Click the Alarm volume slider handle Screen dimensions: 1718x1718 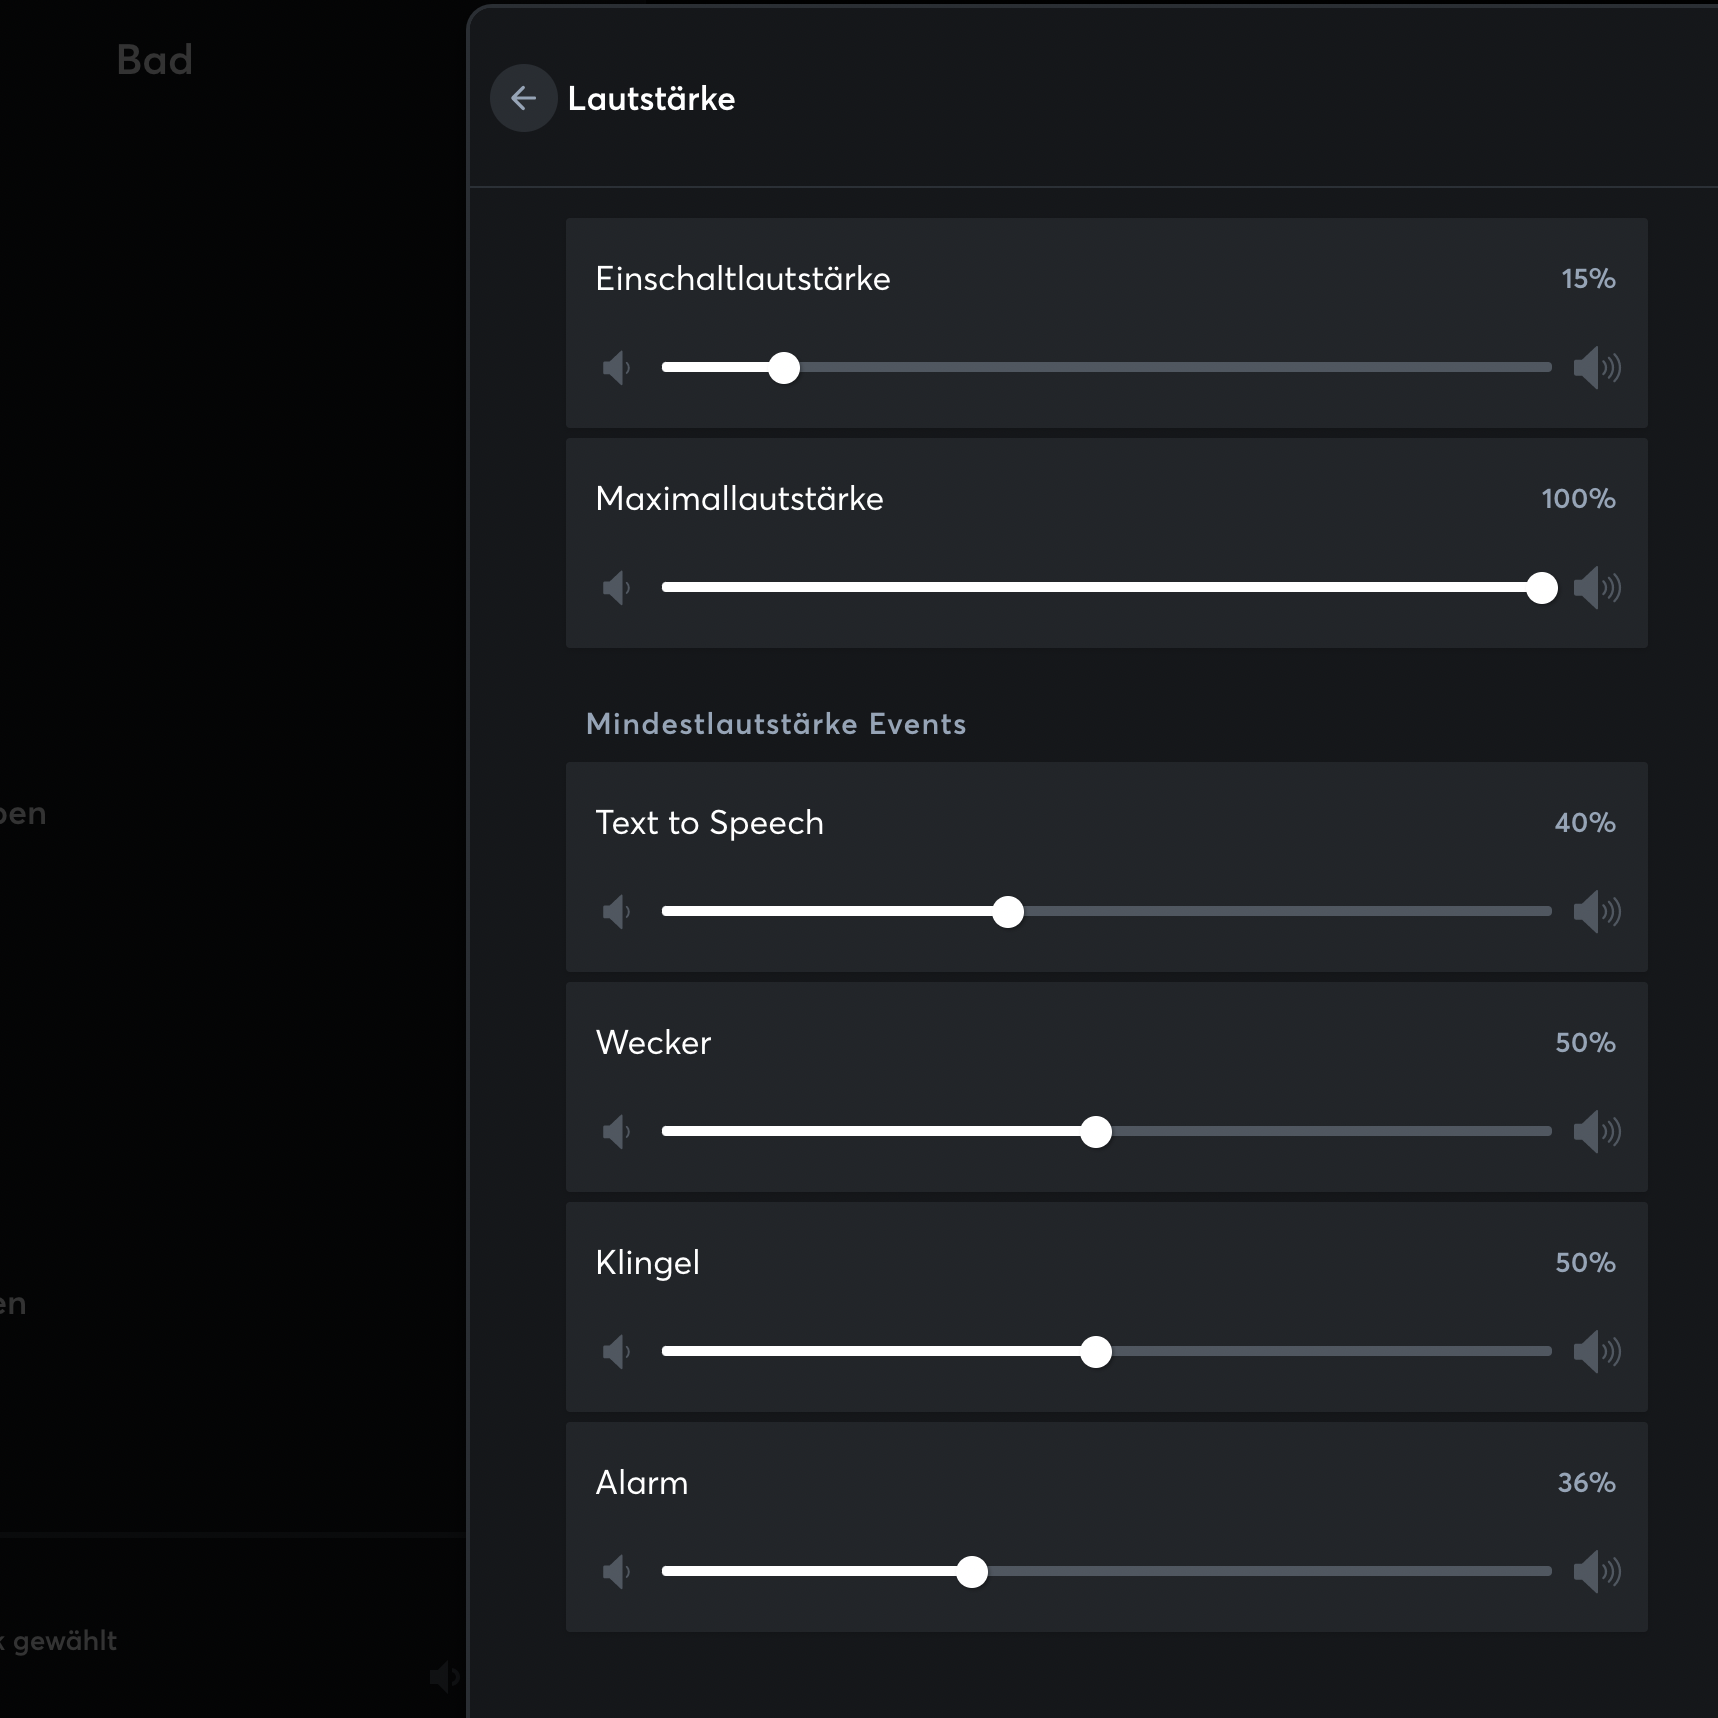coord(972,1572)
